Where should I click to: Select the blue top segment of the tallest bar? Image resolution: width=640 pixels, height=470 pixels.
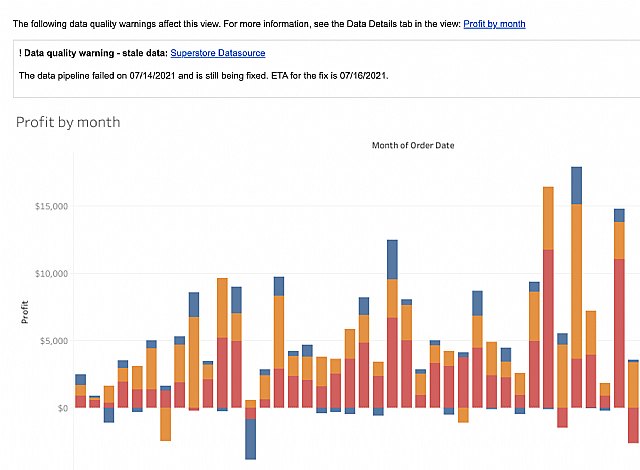(x=576, y=185)
